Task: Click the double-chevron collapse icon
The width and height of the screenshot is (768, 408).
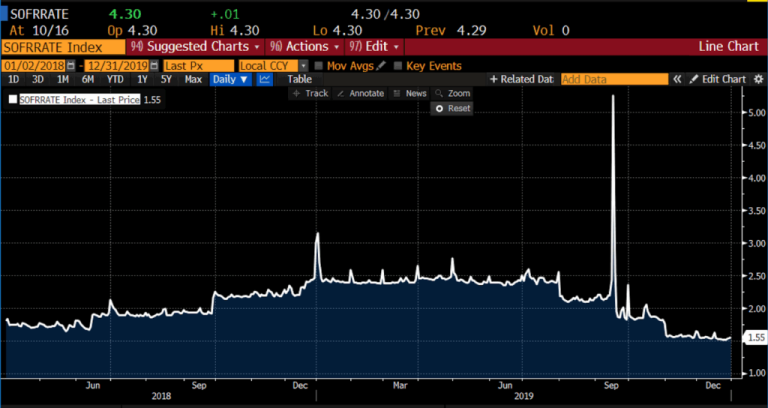Action: [x=677, y=79]
